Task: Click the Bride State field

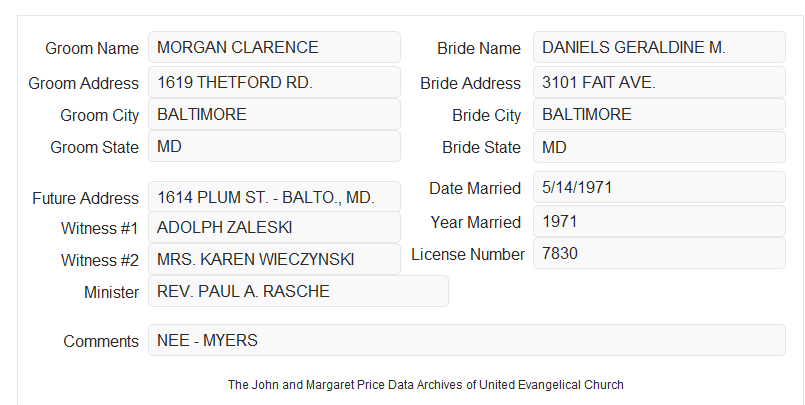Action: coord(659,147)
